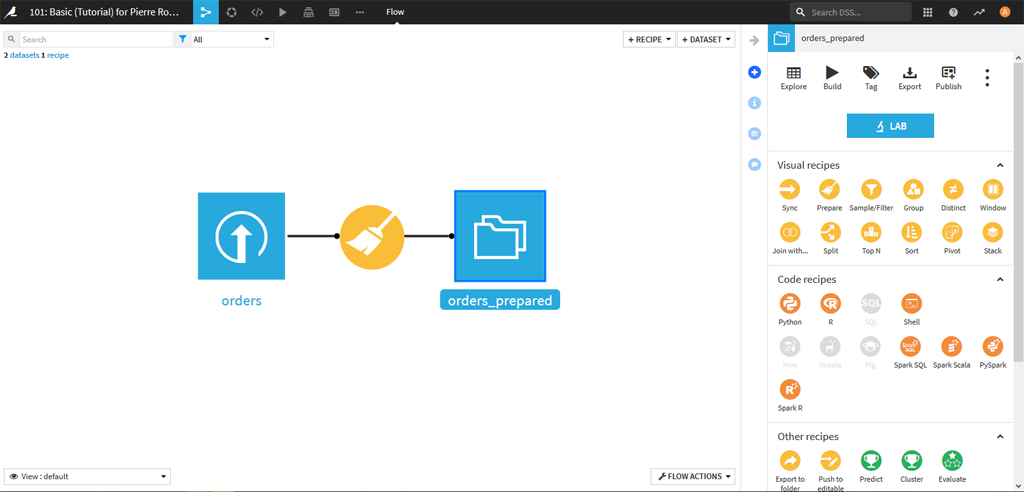Viewport: 1024px width, 492px height.
Task: Open the code notebooks icon in top bar
Action: 257,12
